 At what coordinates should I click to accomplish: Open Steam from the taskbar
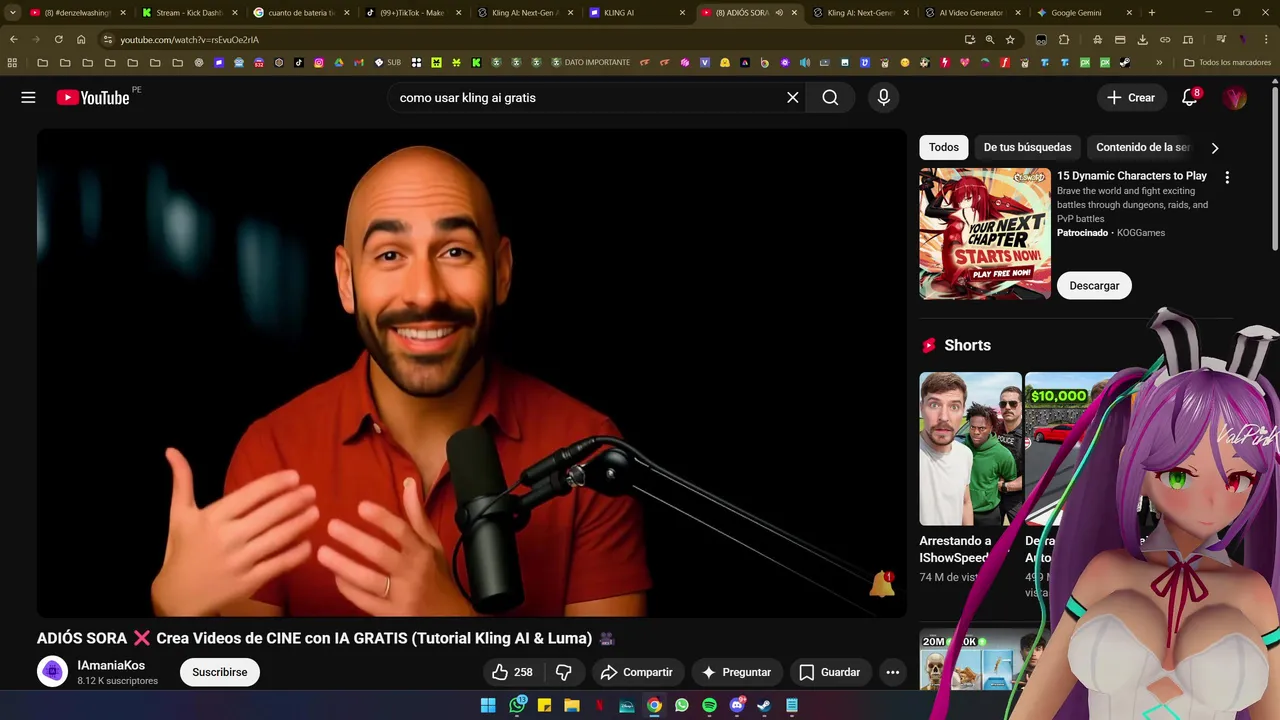(764, 705)
